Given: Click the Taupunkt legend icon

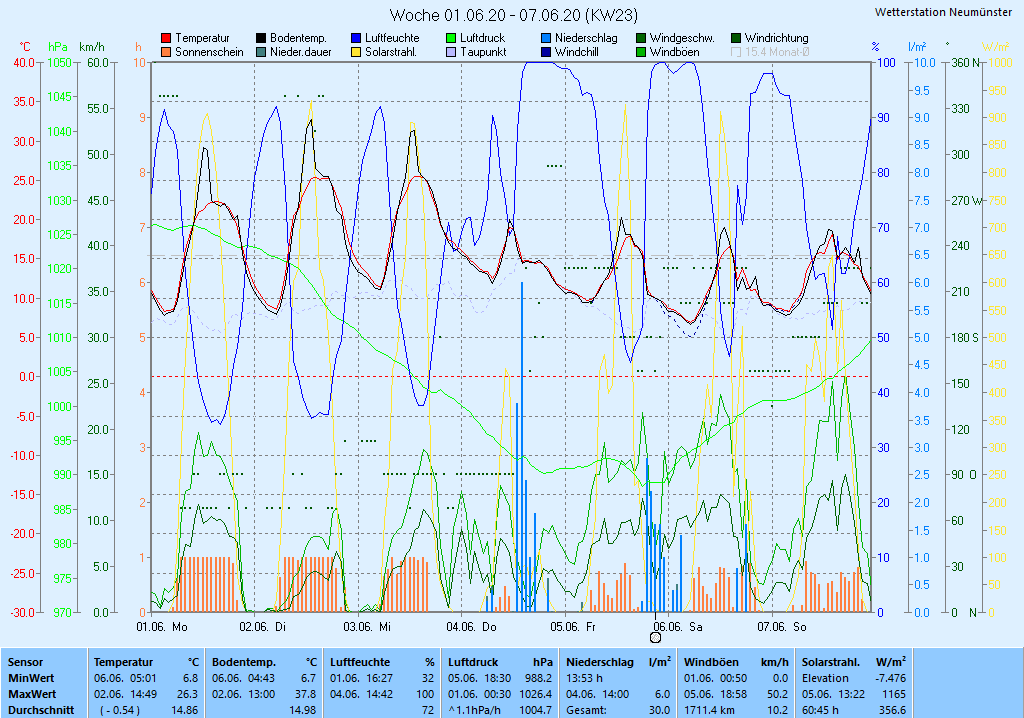Looking at the screenshot, I should coord(452,52).
